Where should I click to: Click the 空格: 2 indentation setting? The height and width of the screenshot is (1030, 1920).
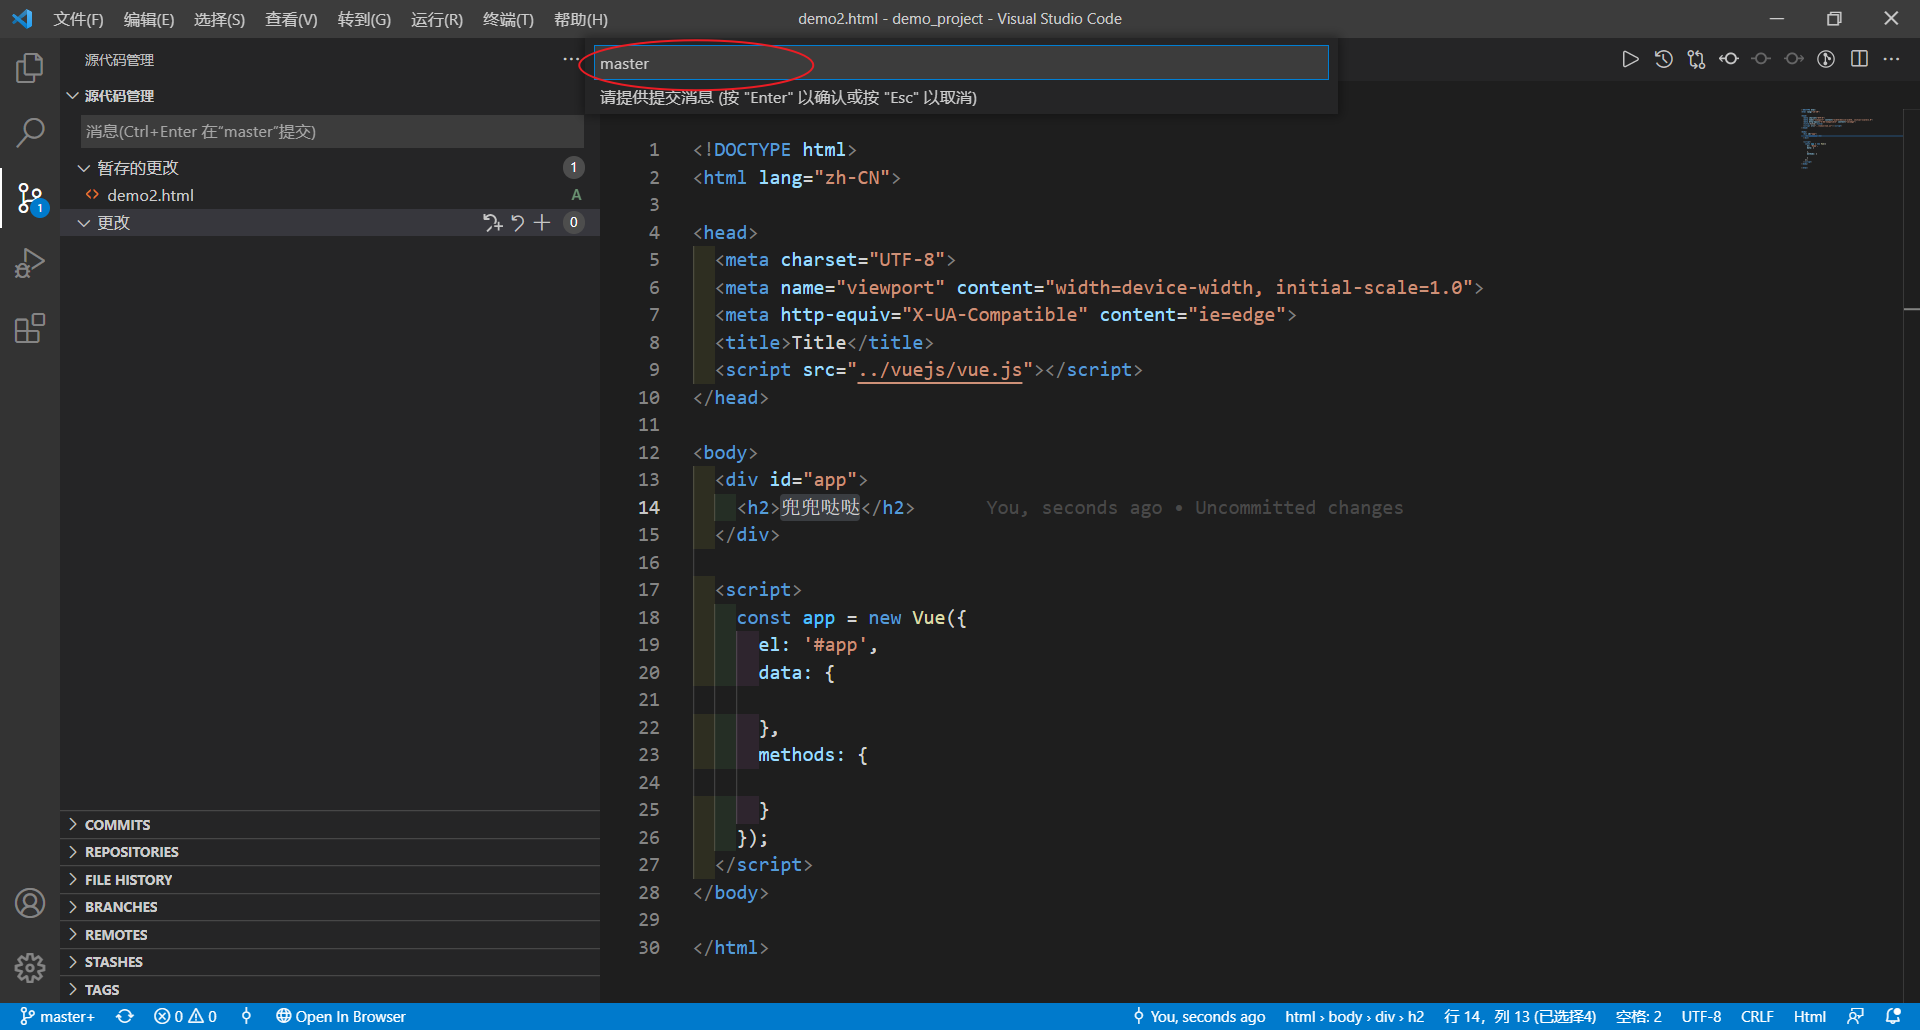coord(1638,1016)
